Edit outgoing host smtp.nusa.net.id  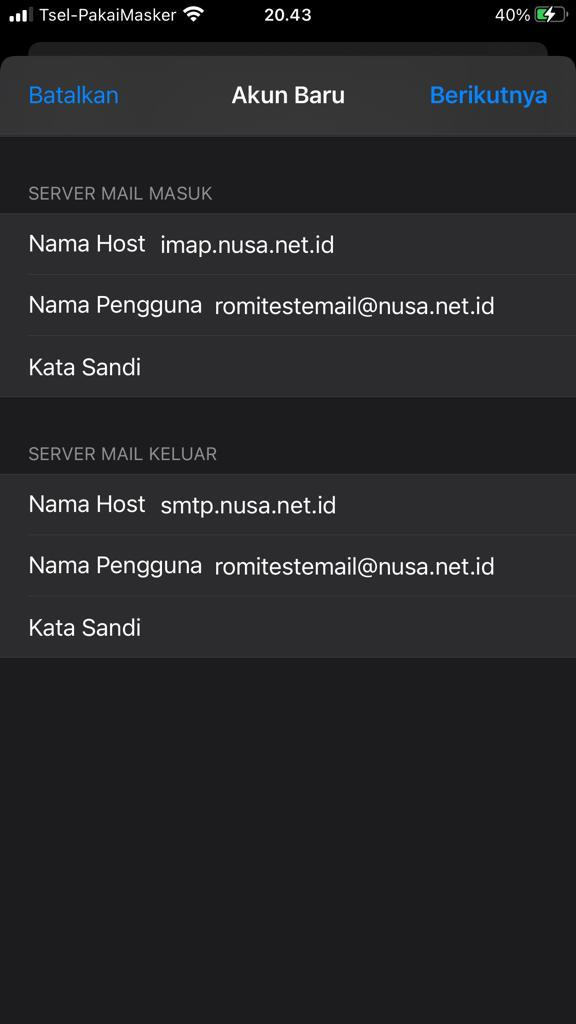click(288, 505)
